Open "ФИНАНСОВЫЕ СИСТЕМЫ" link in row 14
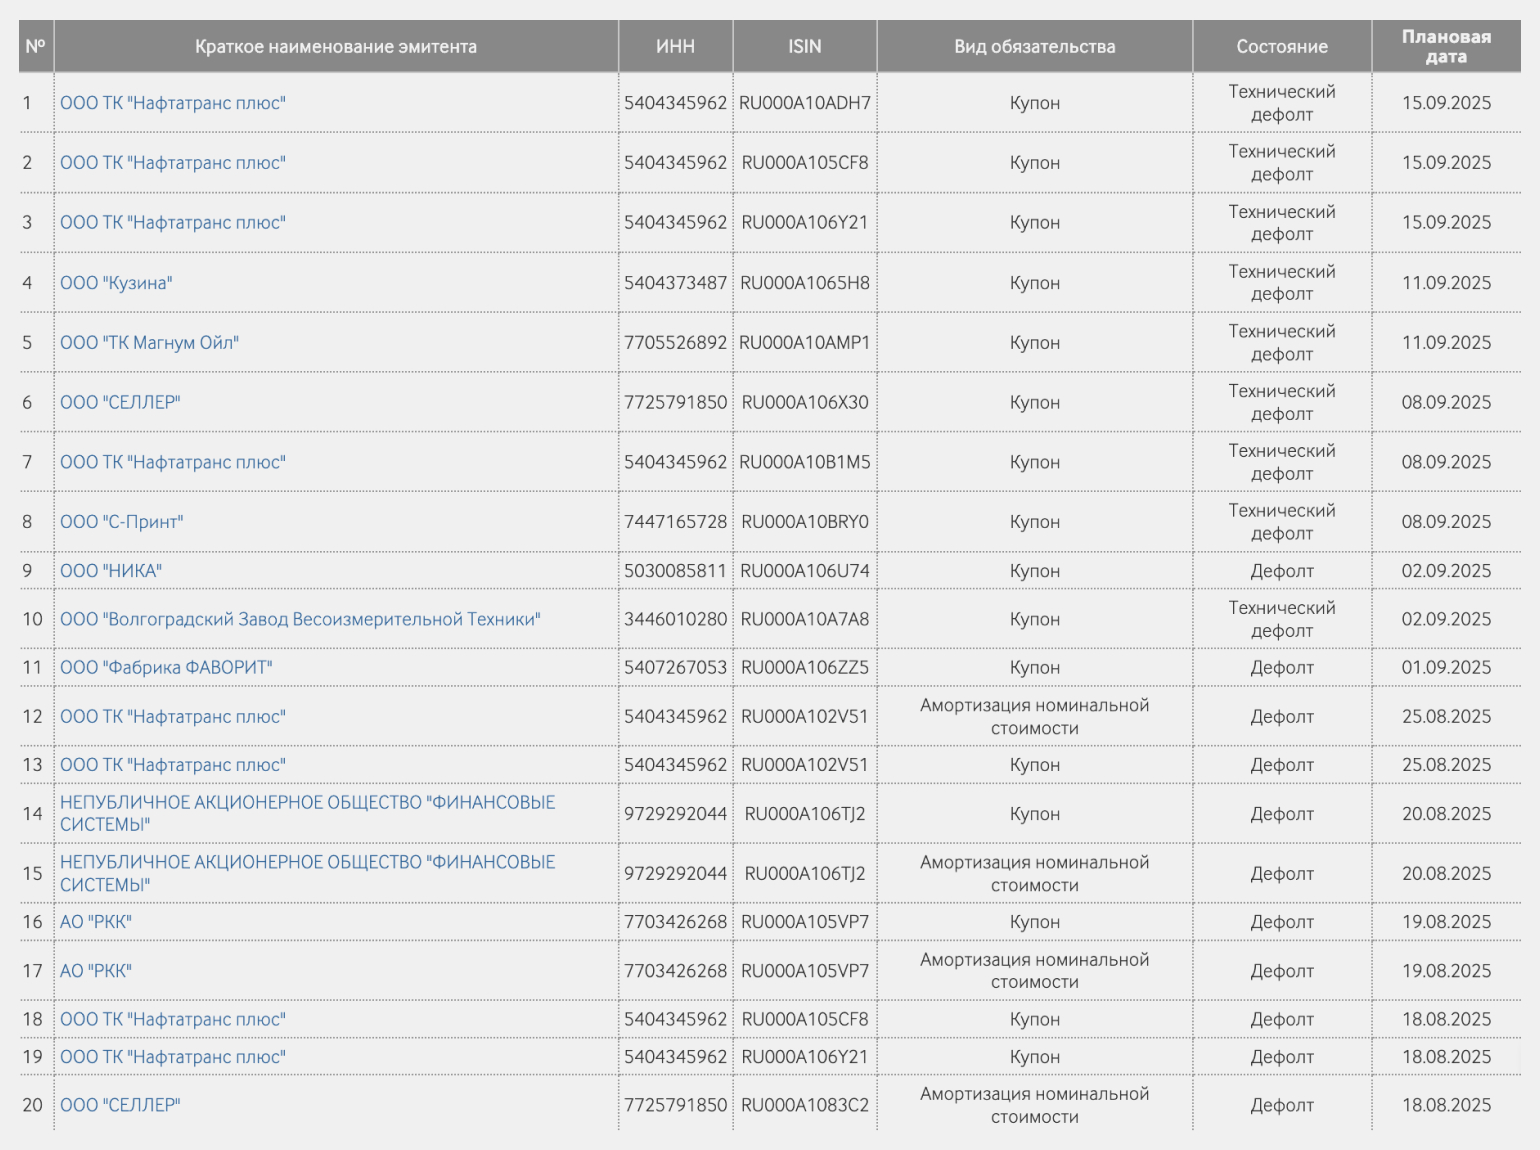1540x1150 pixels. (307, 813)
